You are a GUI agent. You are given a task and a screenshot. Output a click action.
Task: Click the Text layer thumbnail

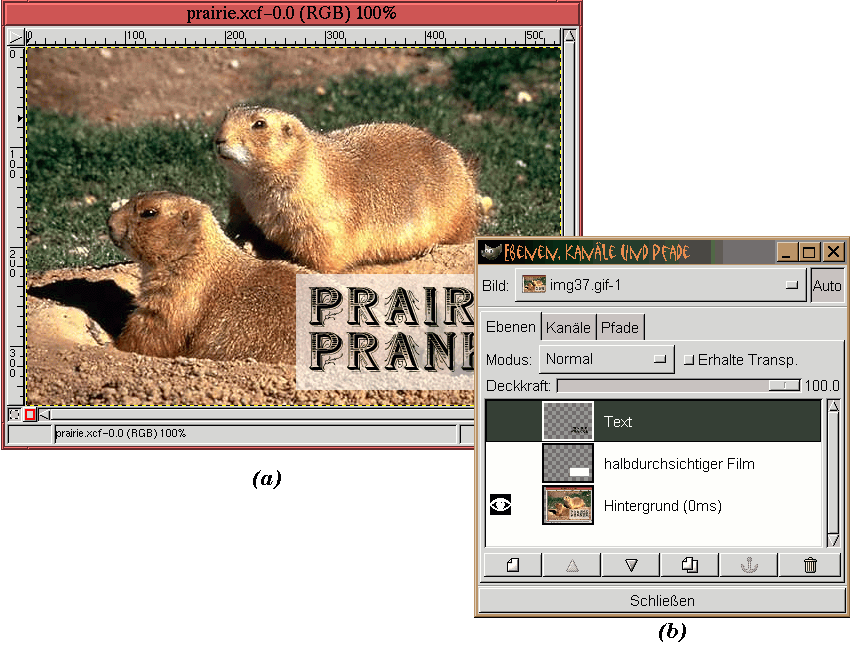567,422
